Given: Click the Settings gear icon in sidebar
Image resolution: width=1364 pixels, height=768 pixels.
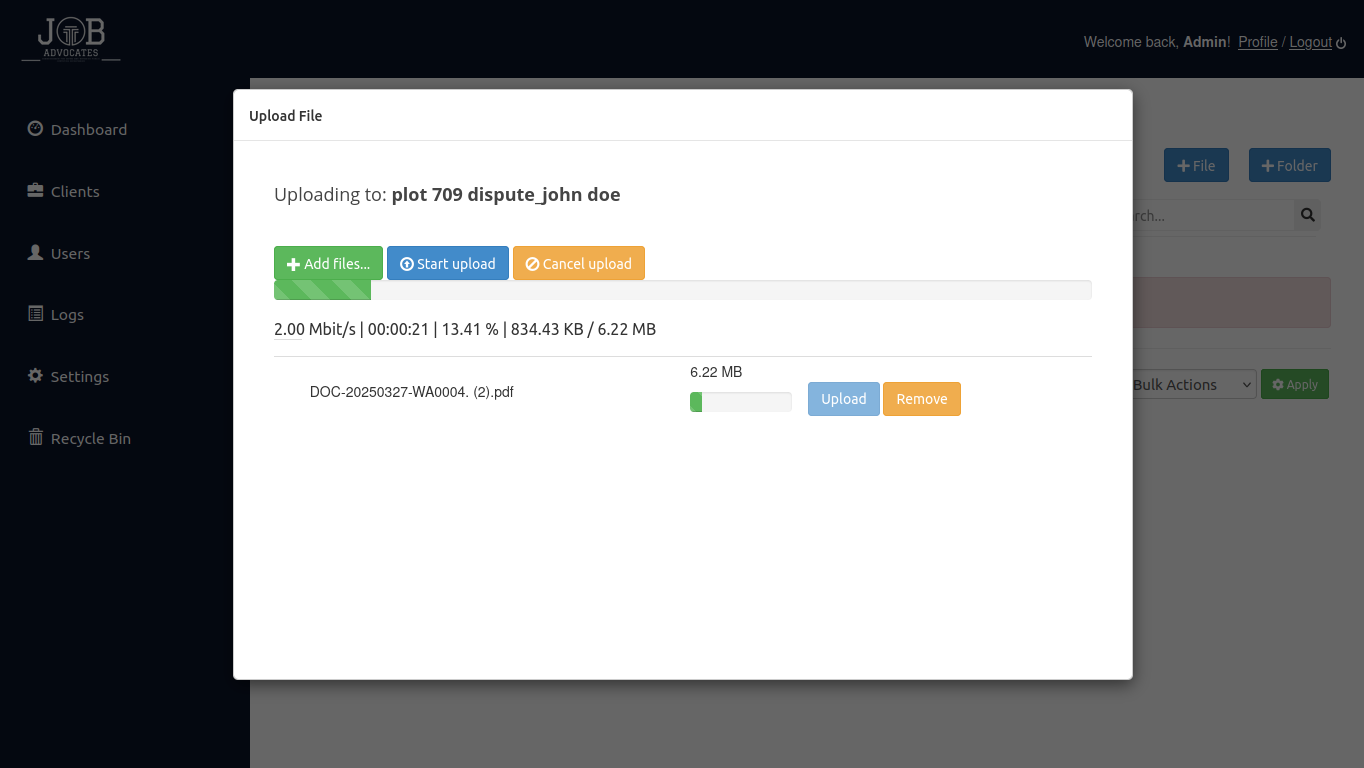Looking at the screenshot, I should coord(35,376).
